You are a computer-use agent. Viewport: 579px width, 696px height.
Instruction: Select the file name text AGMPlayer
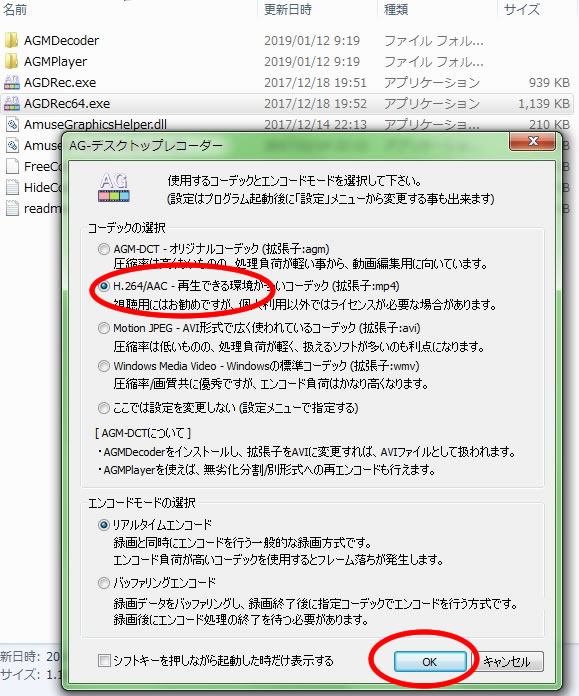pyautogui.click(x=55, y=61)
